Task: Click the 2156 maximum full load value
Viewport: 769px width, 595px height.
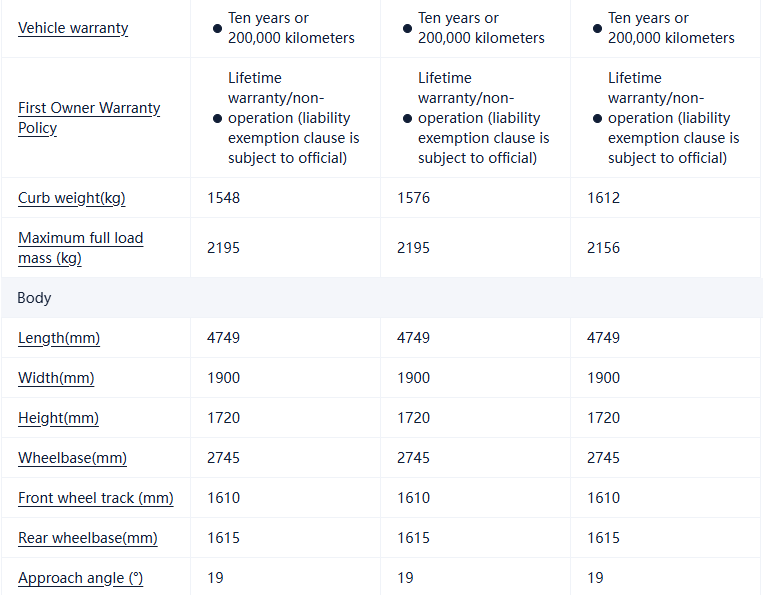Action: (x=603, y=248)
